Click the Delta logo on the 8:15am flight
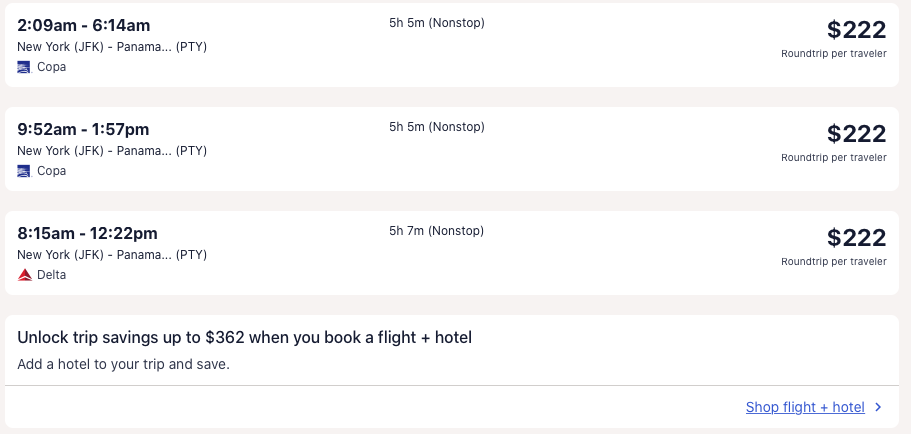Screen dimensions: 911x434 24,275
